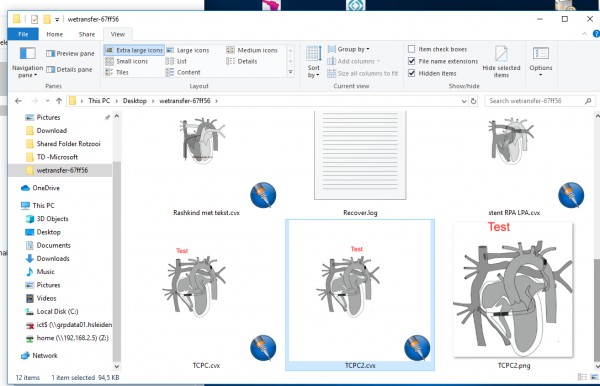Refresh the folder view

pos(473,101)
